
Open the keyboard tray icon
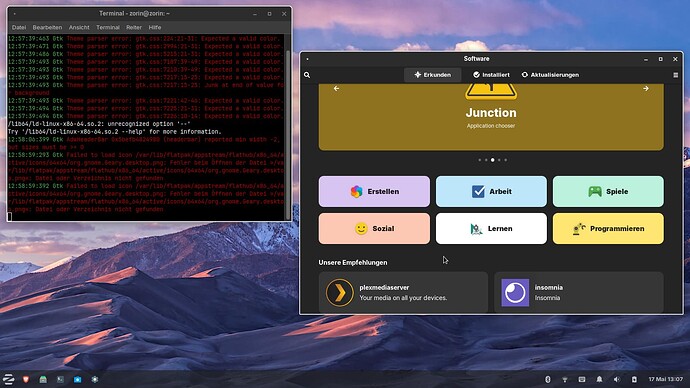tap(582, 379)
